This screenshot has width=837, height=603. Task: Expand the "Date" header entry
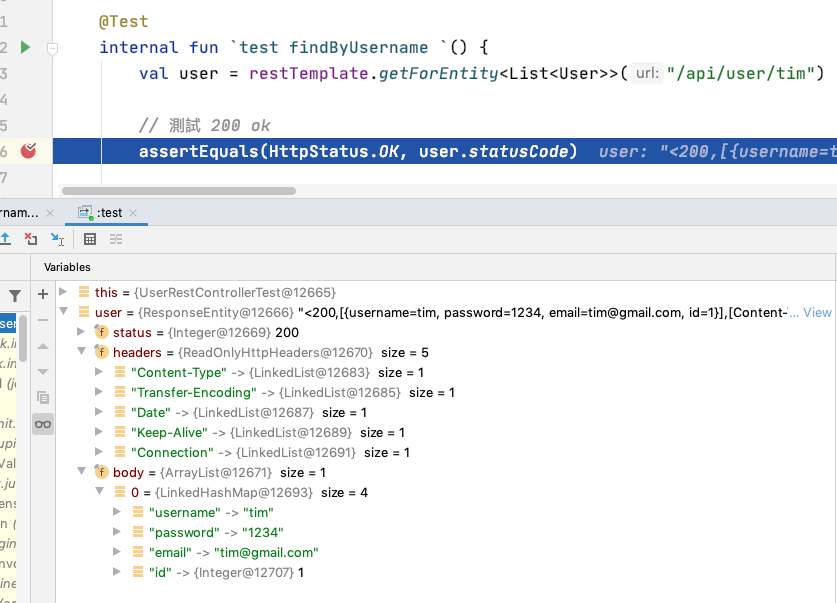click(x=99, y=411)
